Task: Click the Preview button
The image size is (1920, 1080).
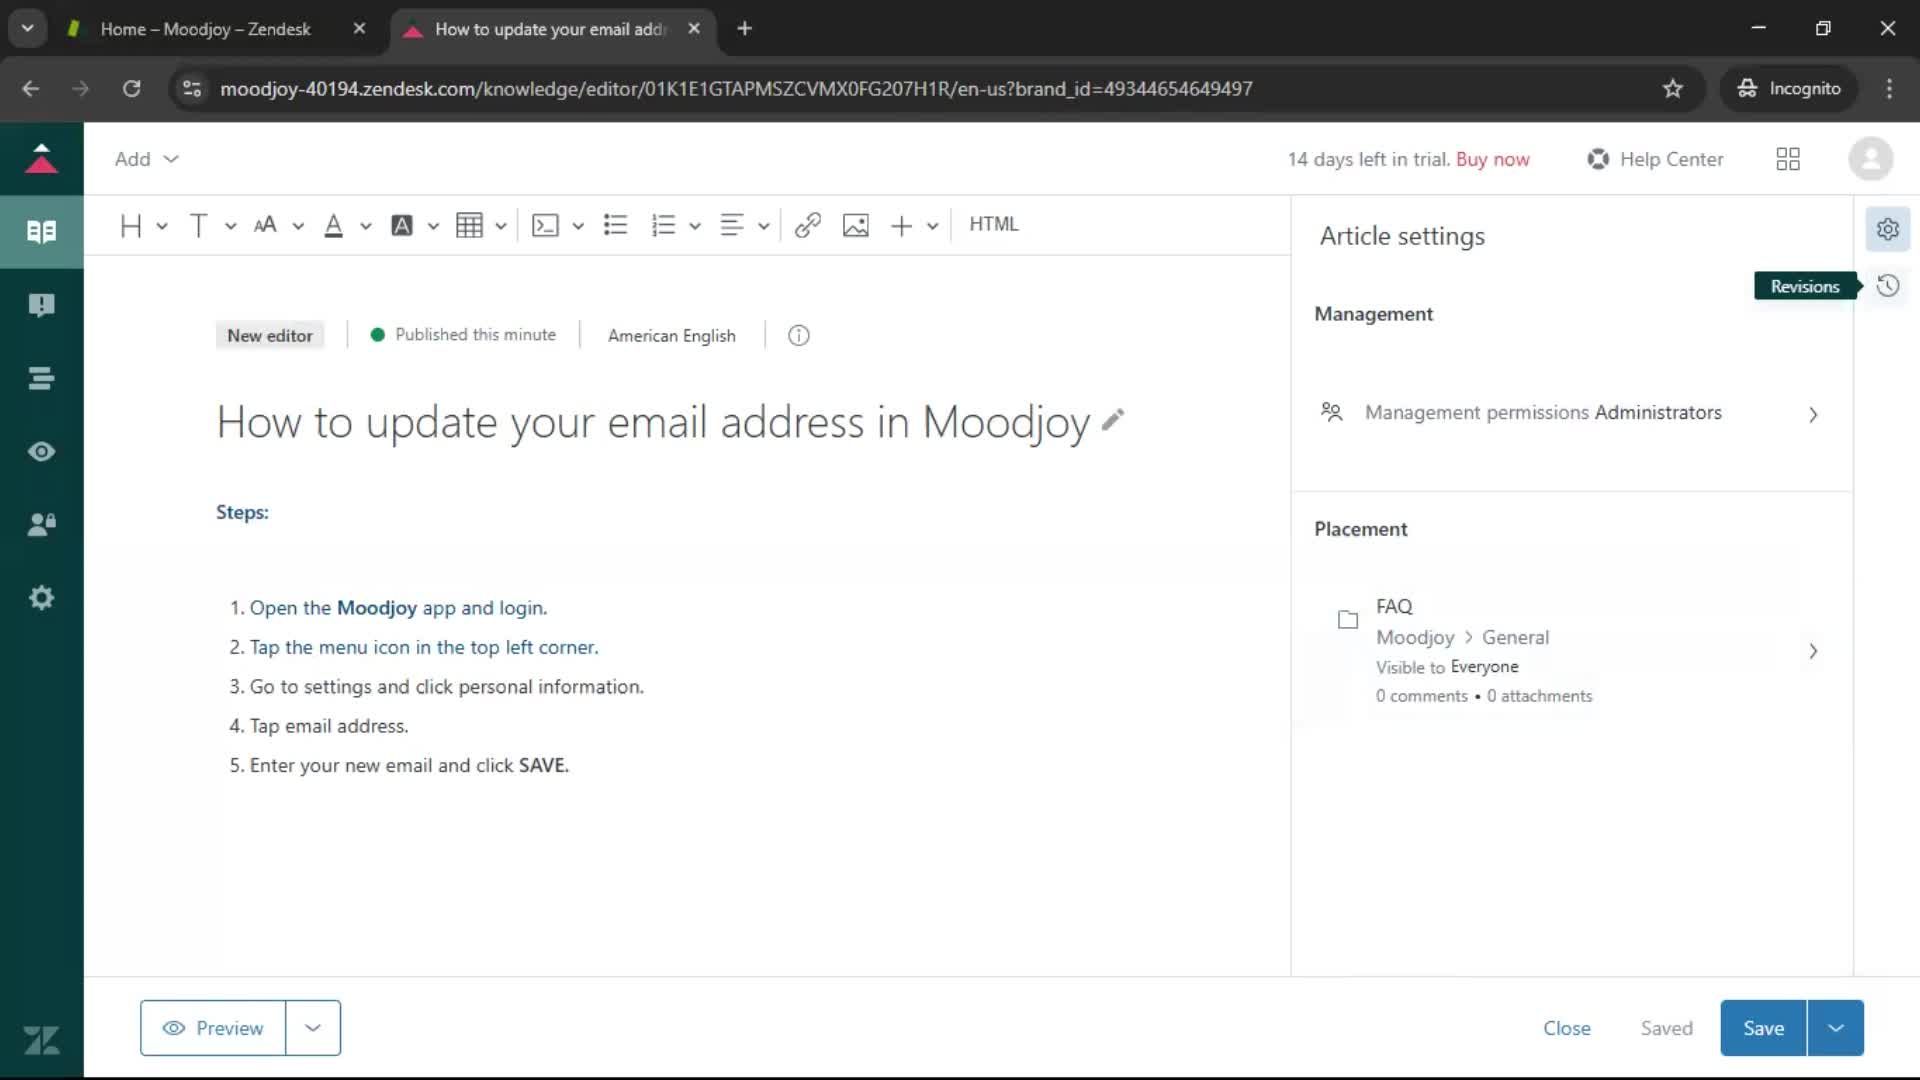Action: 213,1028
